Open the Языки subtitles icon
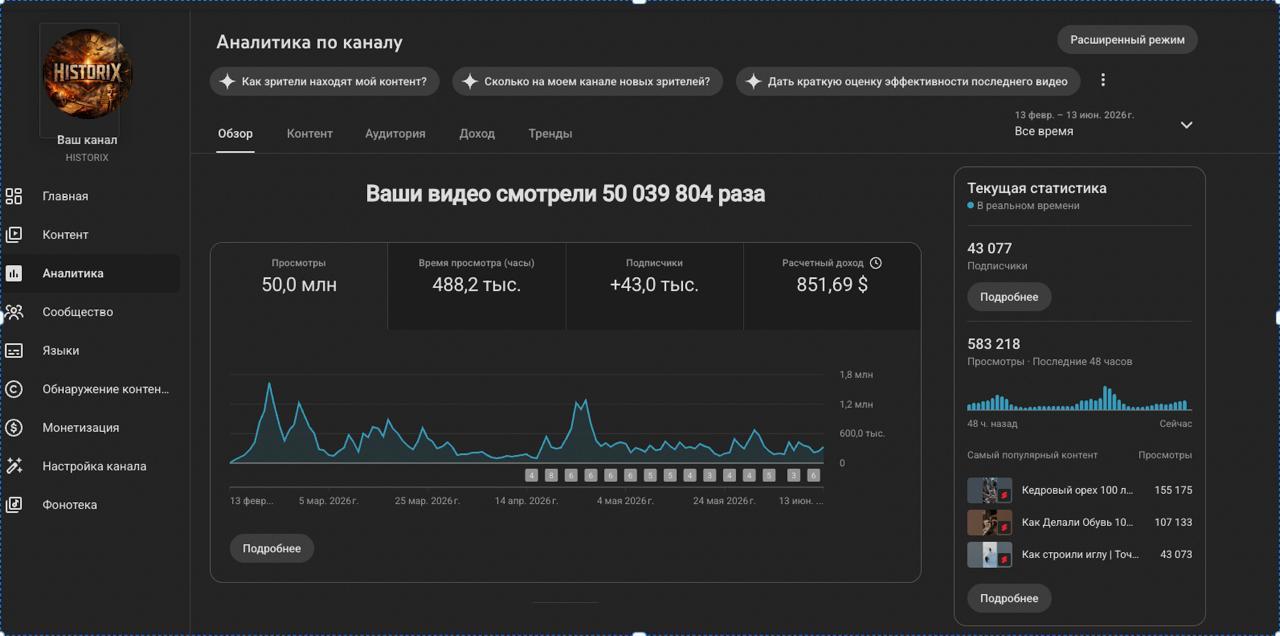 pos(14,351)
